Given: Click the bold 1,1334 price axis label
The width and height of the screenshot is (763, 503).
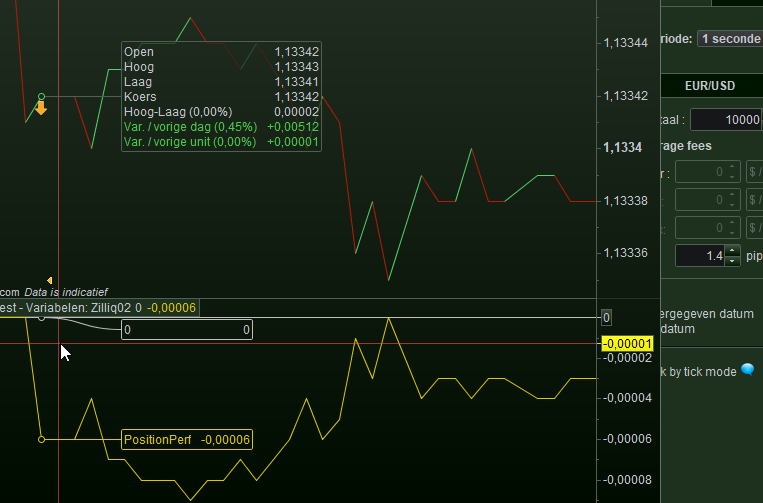Looking at the screenshot, I should [x=622, y=147].
